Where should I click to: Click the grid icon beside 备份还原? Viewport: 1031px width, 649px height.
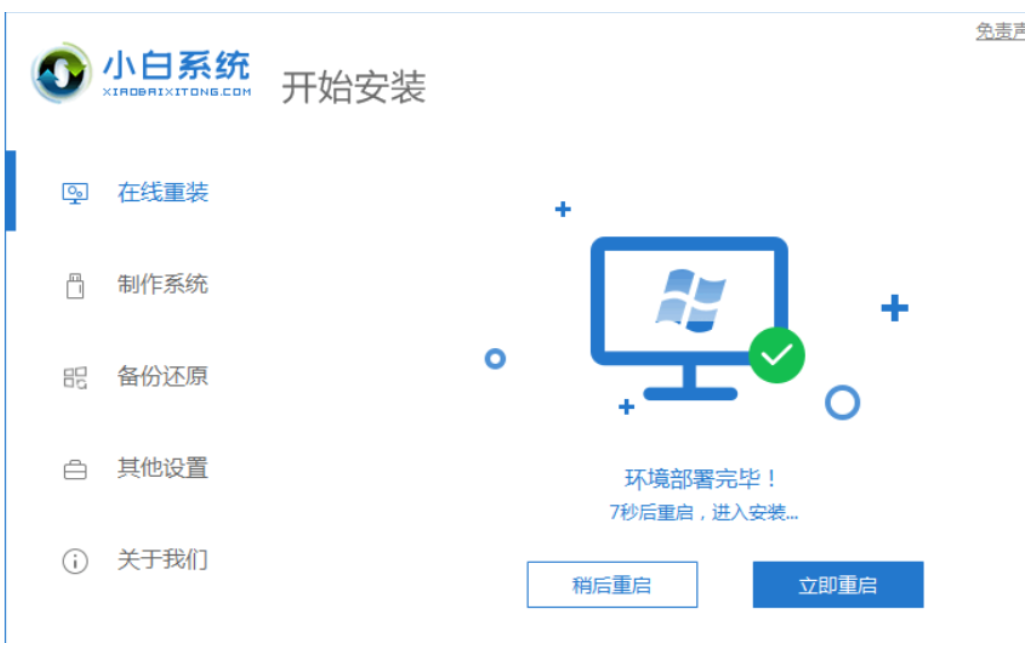[75, 377]
